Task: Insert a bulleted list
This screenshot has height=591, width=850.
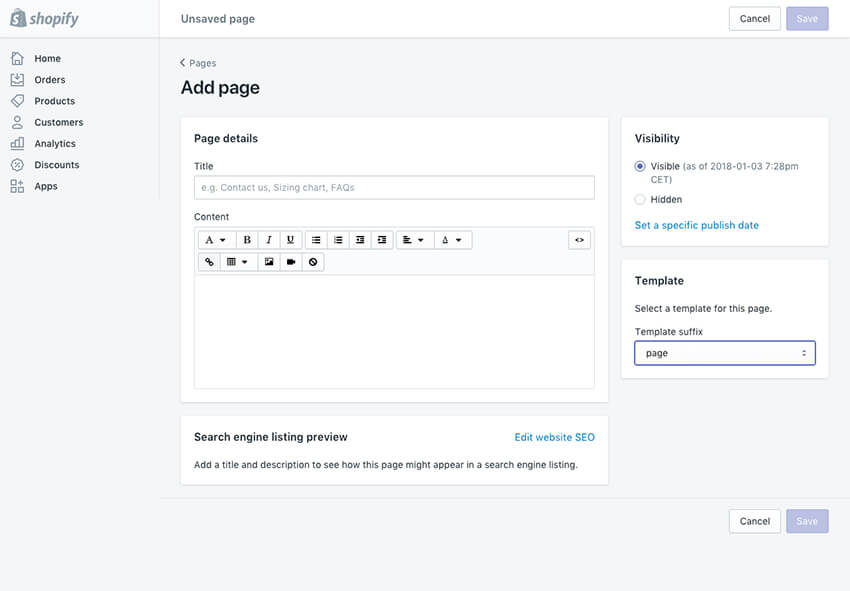Action: [x=315, y=239]
